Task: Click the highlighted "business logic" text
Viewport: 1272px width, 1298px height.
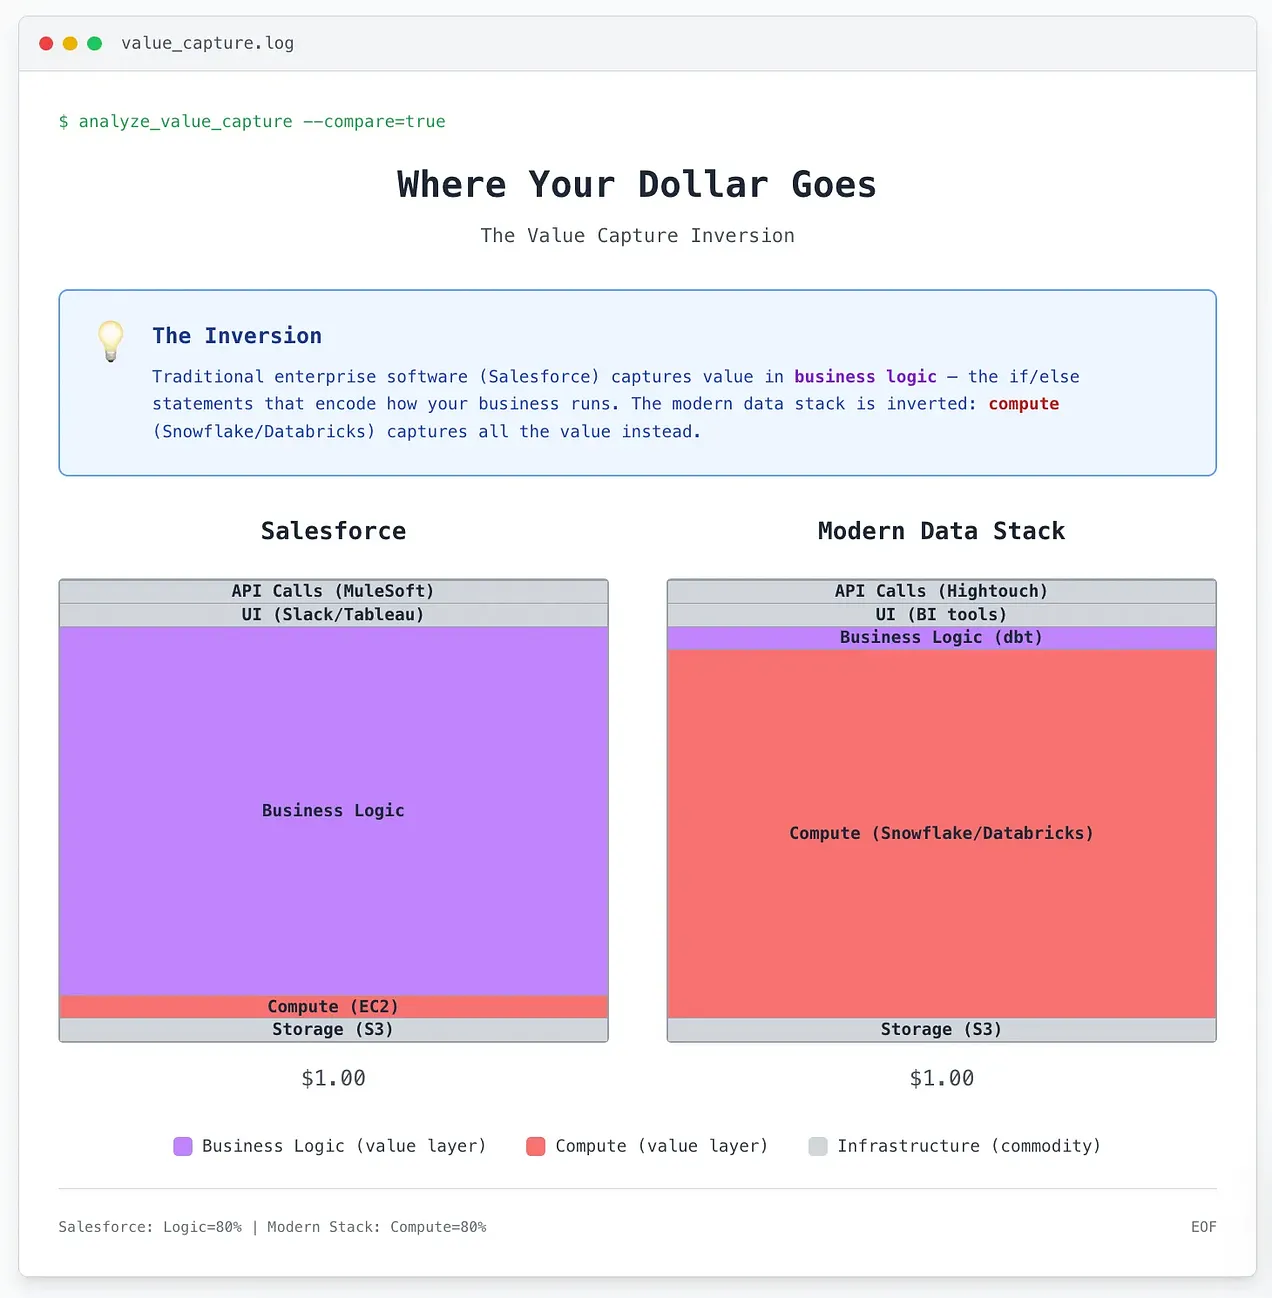Action: click(865, 377)
